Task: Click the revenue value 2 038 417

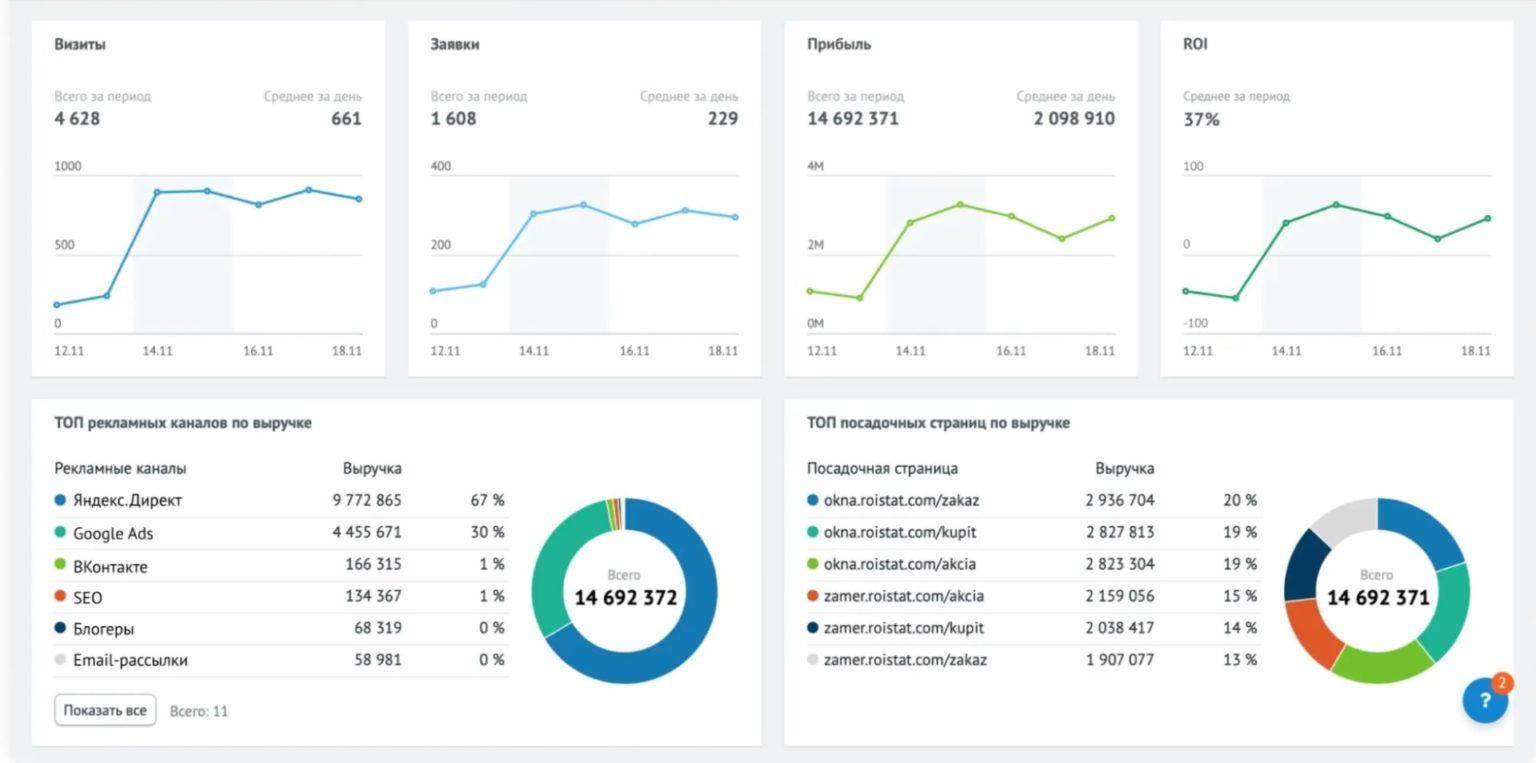Action: tap(1120, 628)
